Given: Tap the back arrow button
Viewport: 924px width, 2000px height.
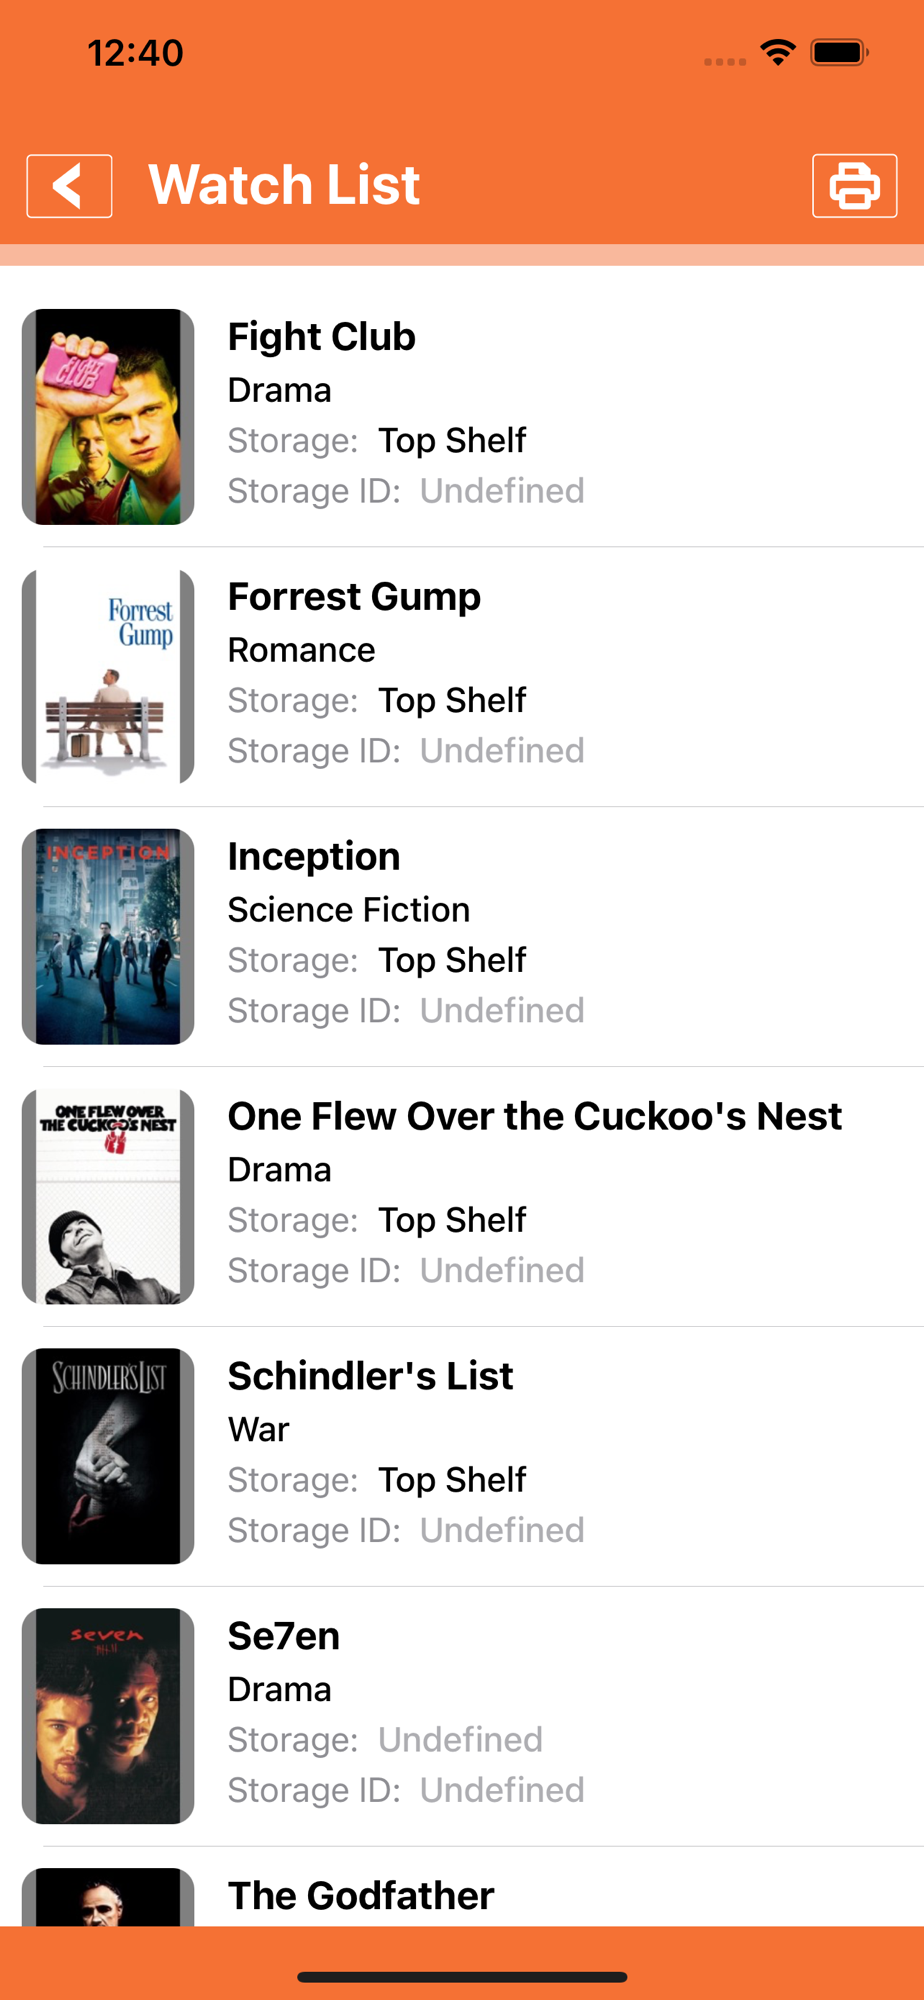Looking at the screenshot, I should tap(69, 186).
